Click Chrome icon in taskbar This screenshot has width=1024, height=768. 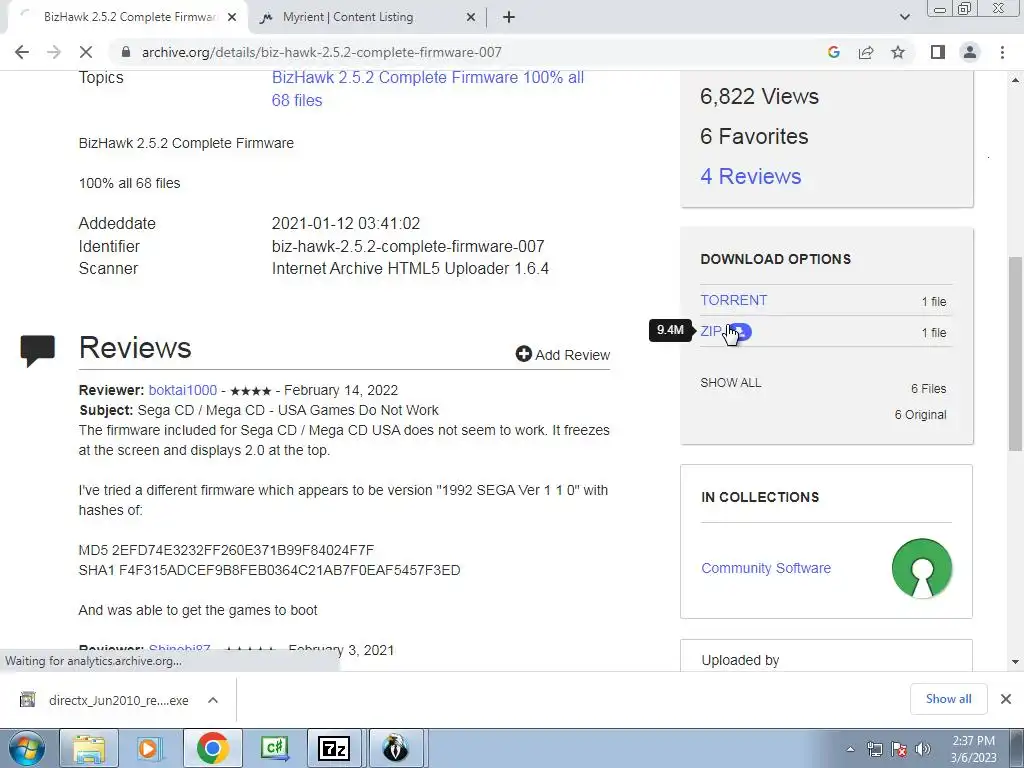(212, 748)
